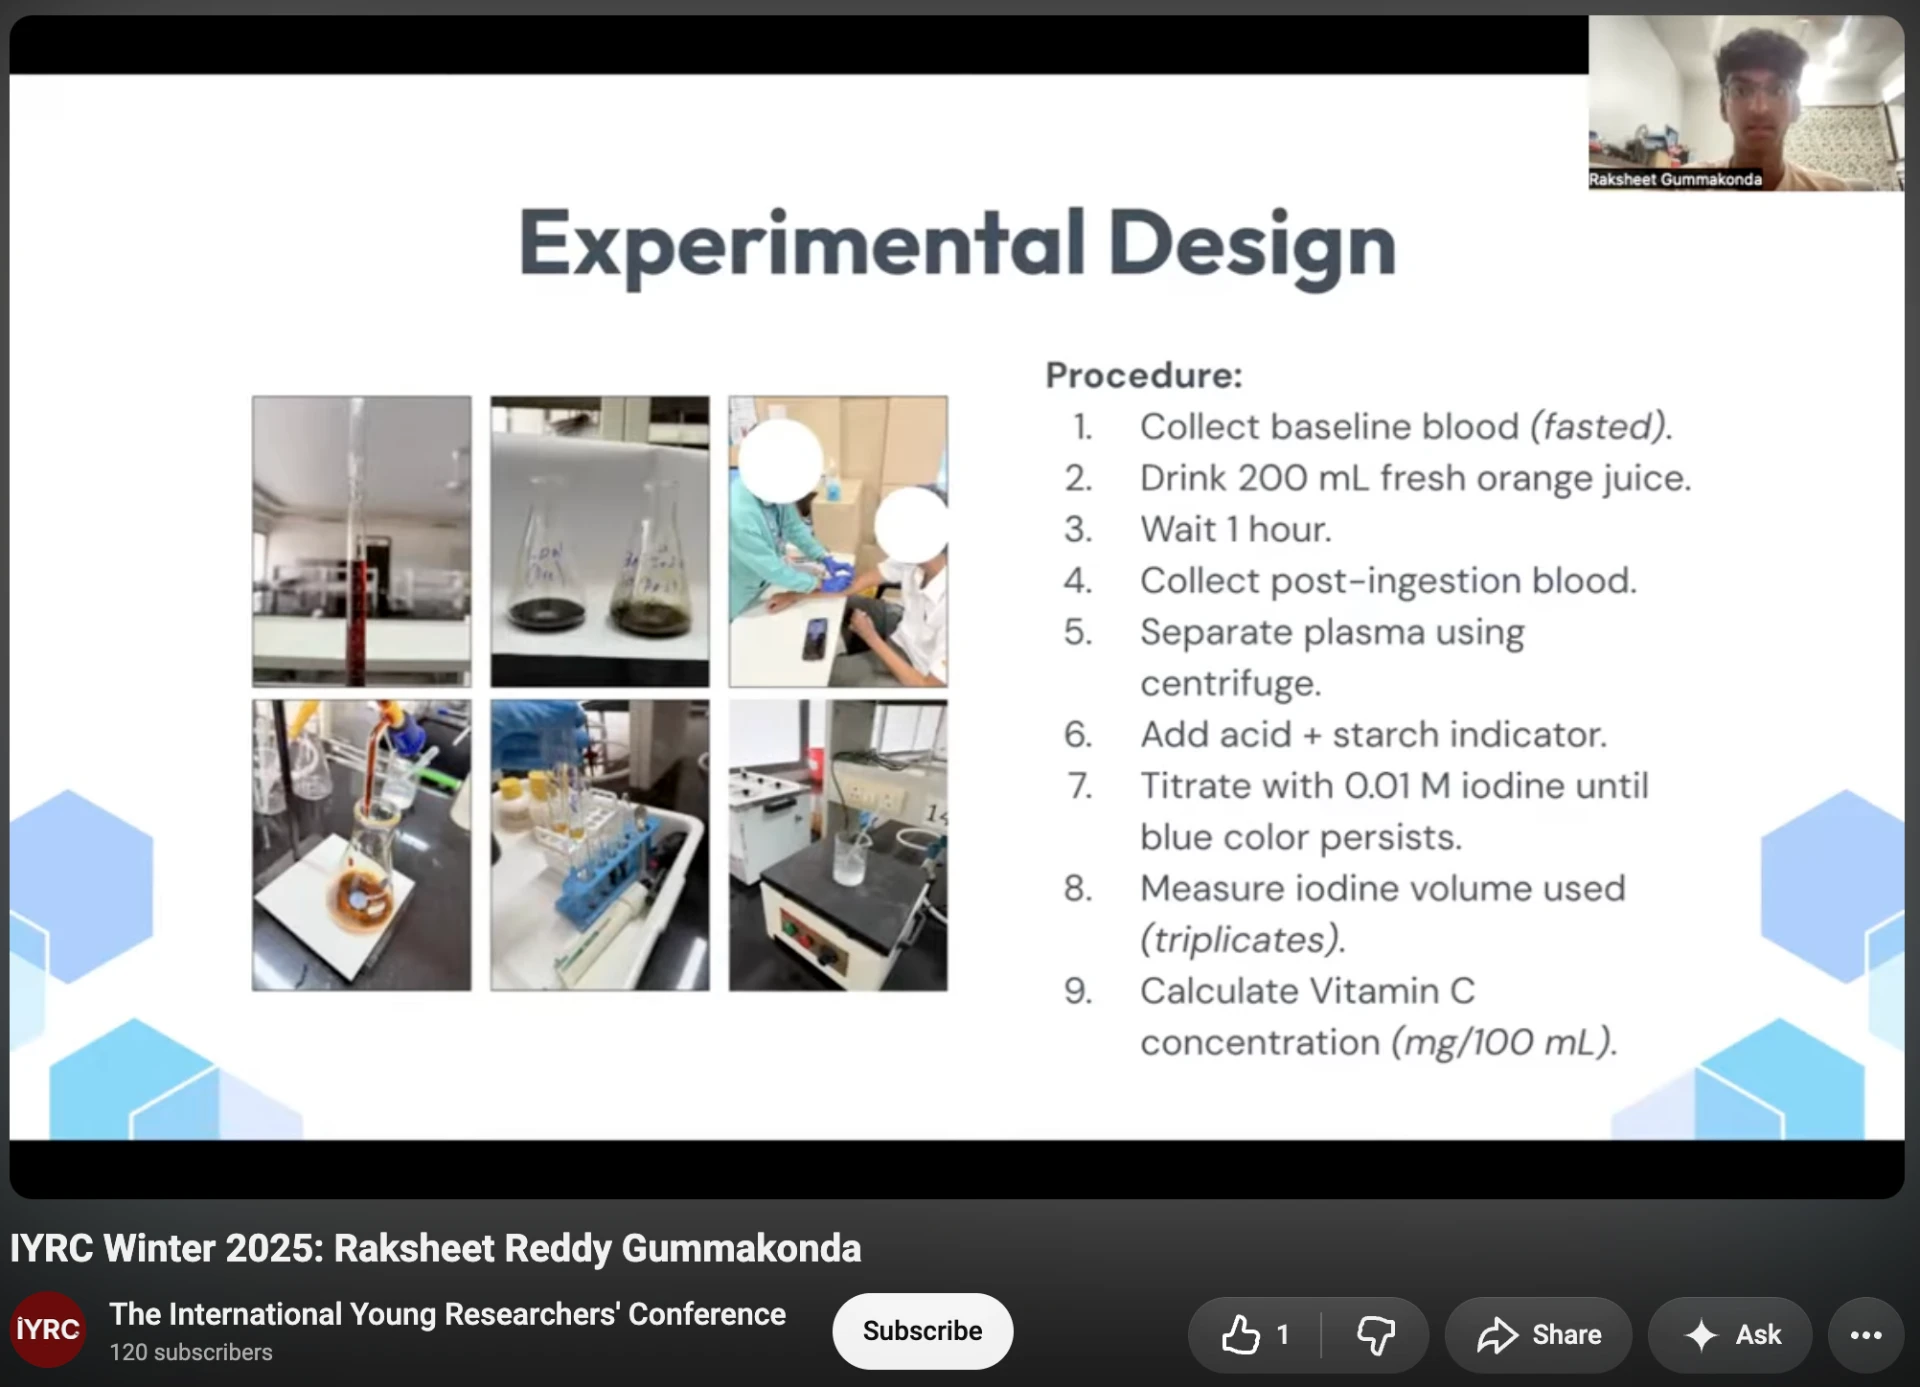Click step 'Collect post-ingestion blood.'
Viewport: 1920px width, 1387px height.
1388,581
